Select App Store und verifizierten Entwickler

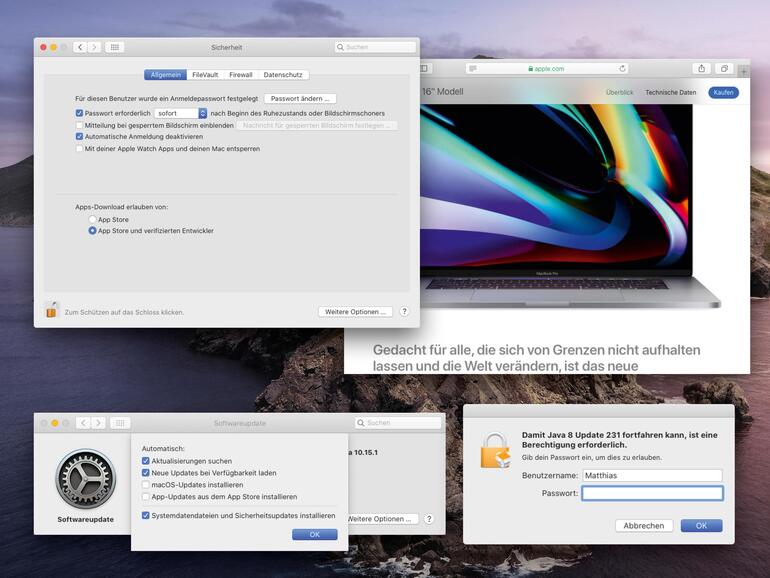(x=92, y=230)
